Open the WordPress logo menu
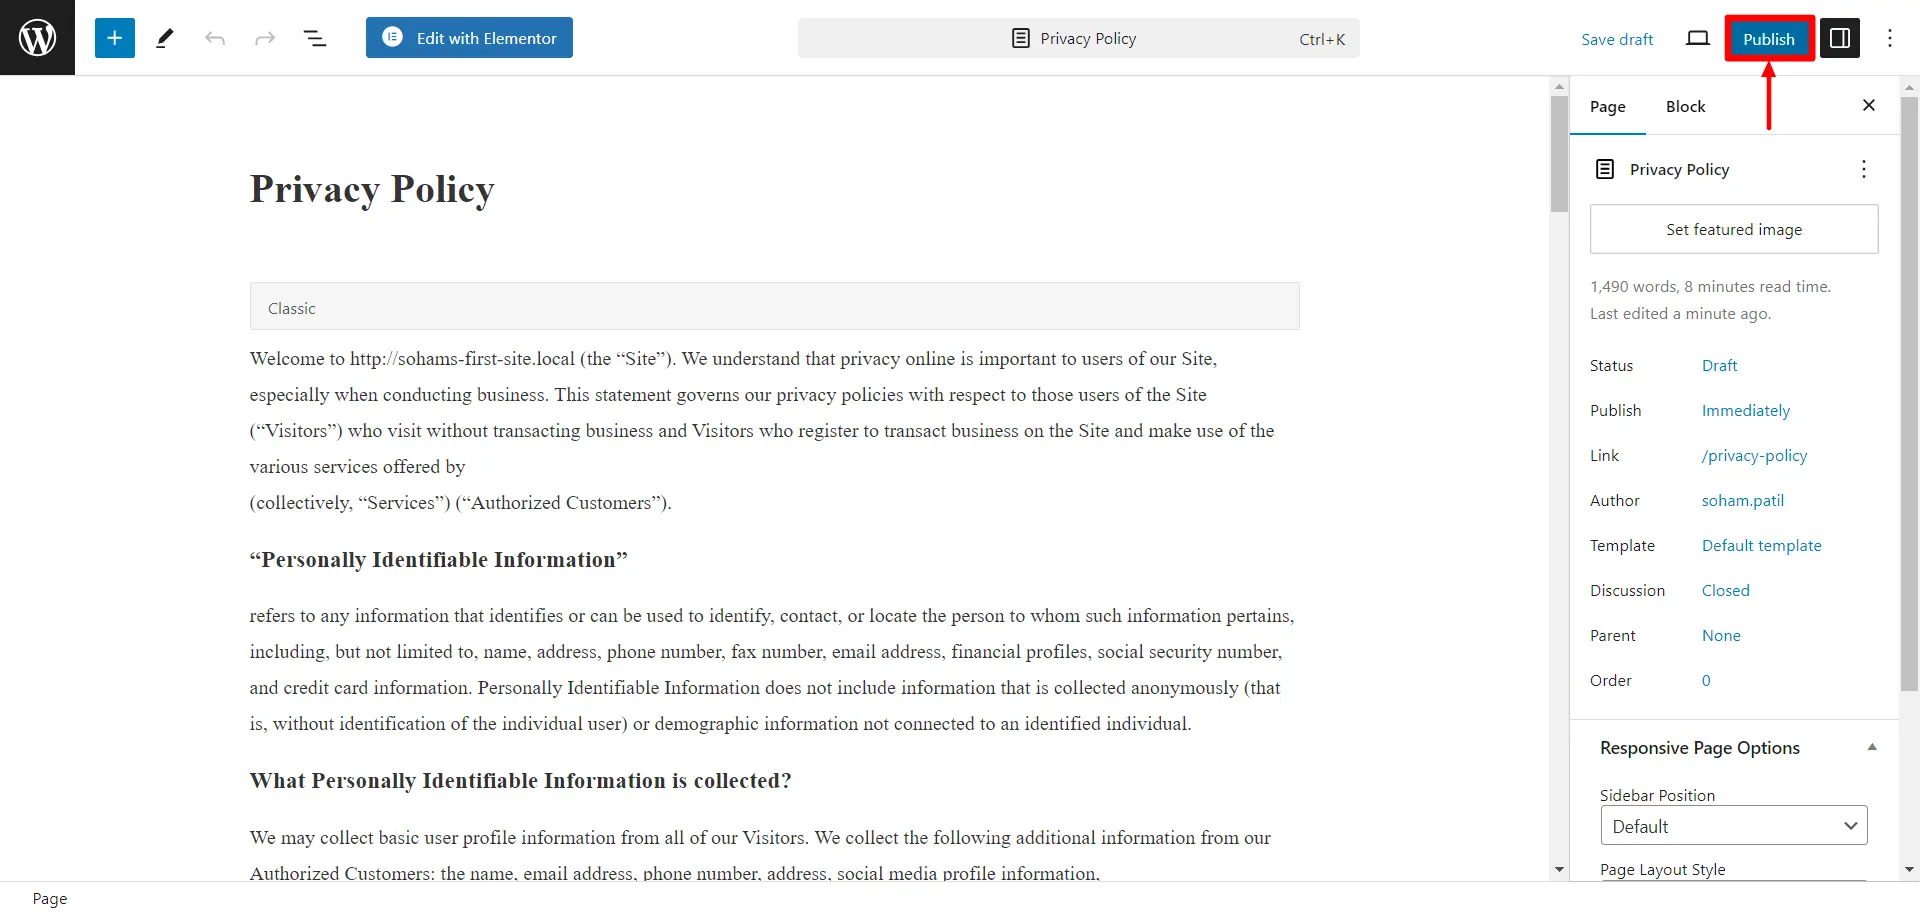This screenshot has height=912, width=1920. 37,37
